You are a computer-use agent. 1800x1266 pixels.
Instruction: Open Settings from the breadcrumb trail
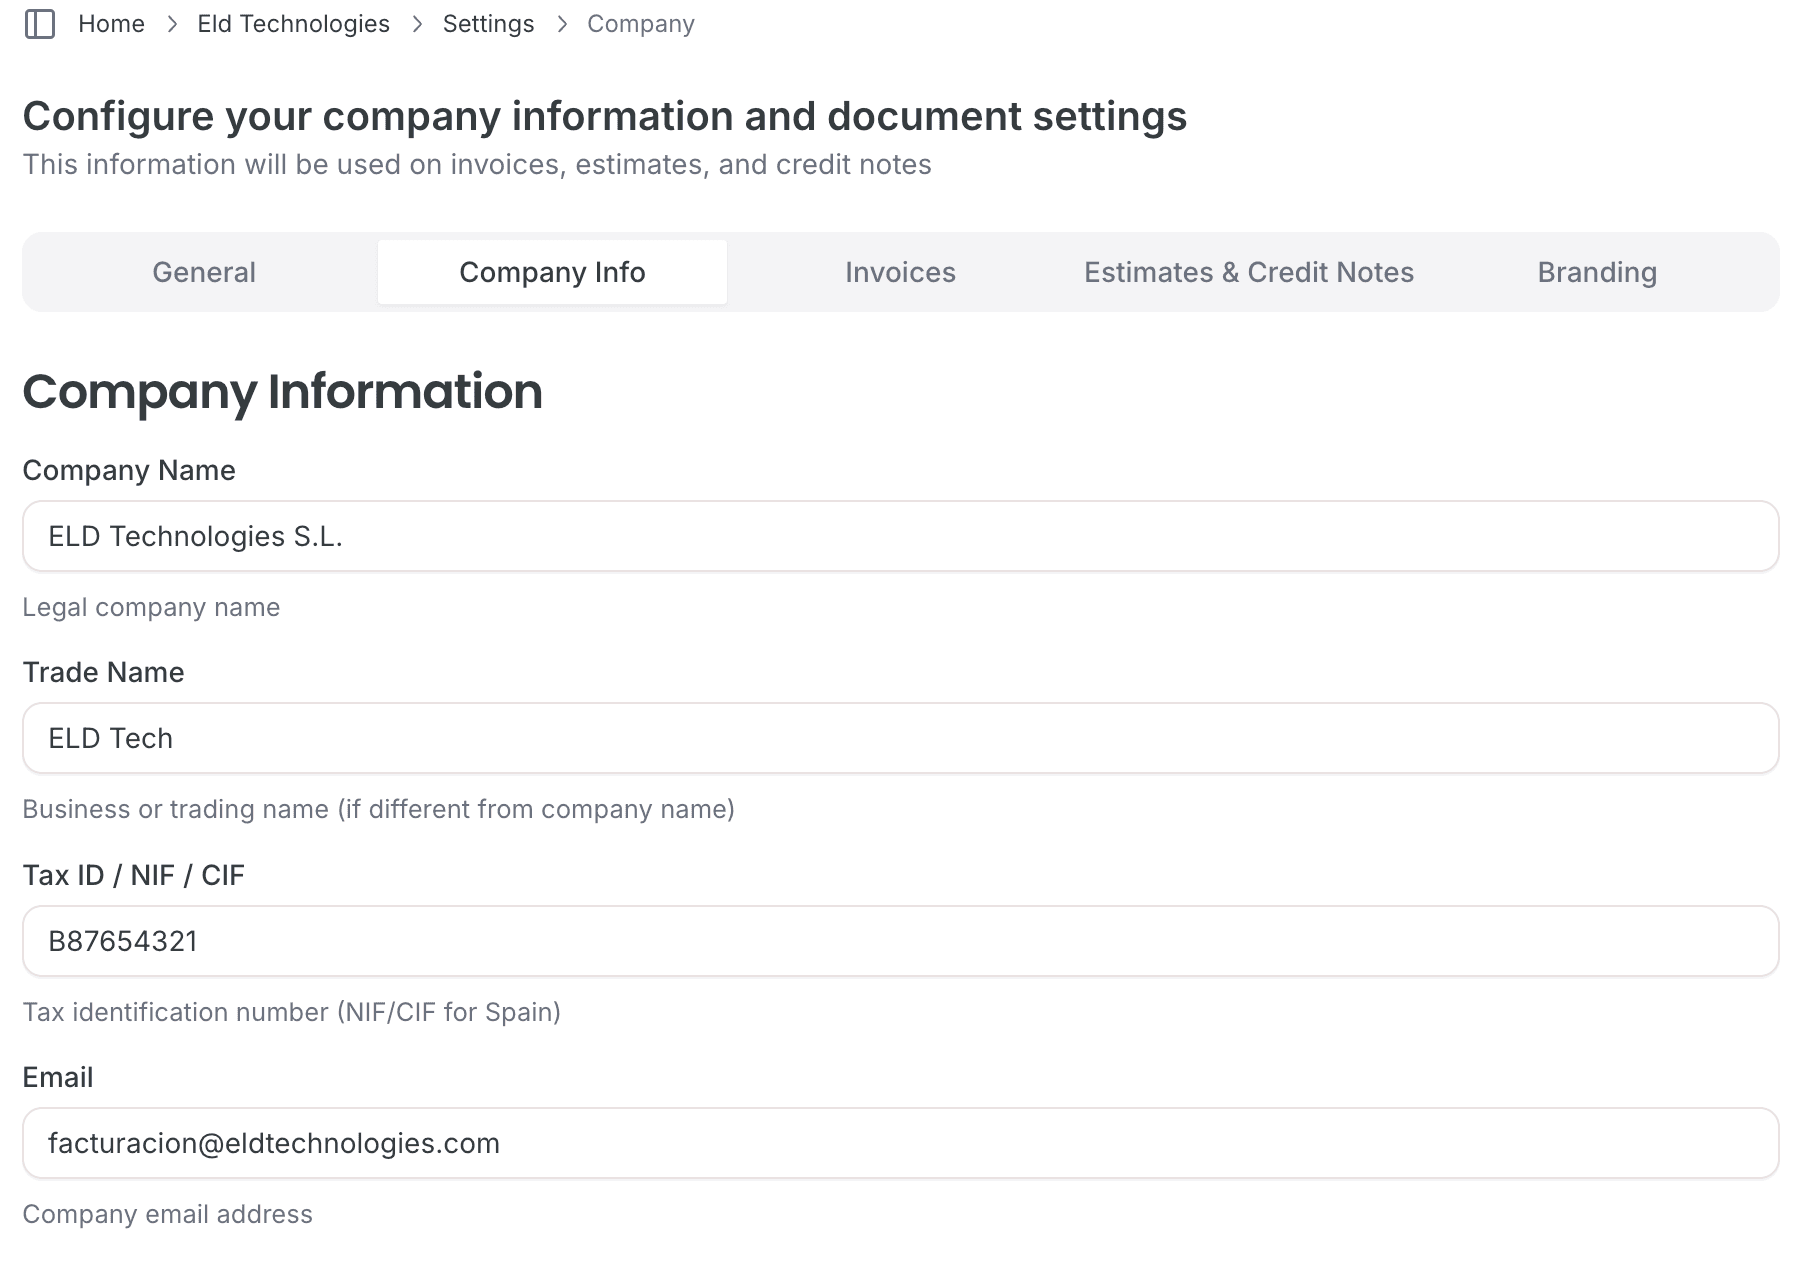pyautogui.click(x=488, y=23)
